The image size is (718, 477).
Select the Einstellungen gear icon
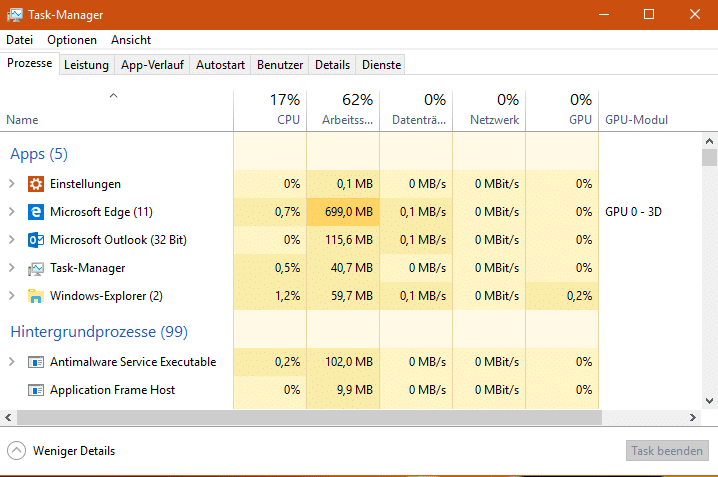tap(36, 184)
